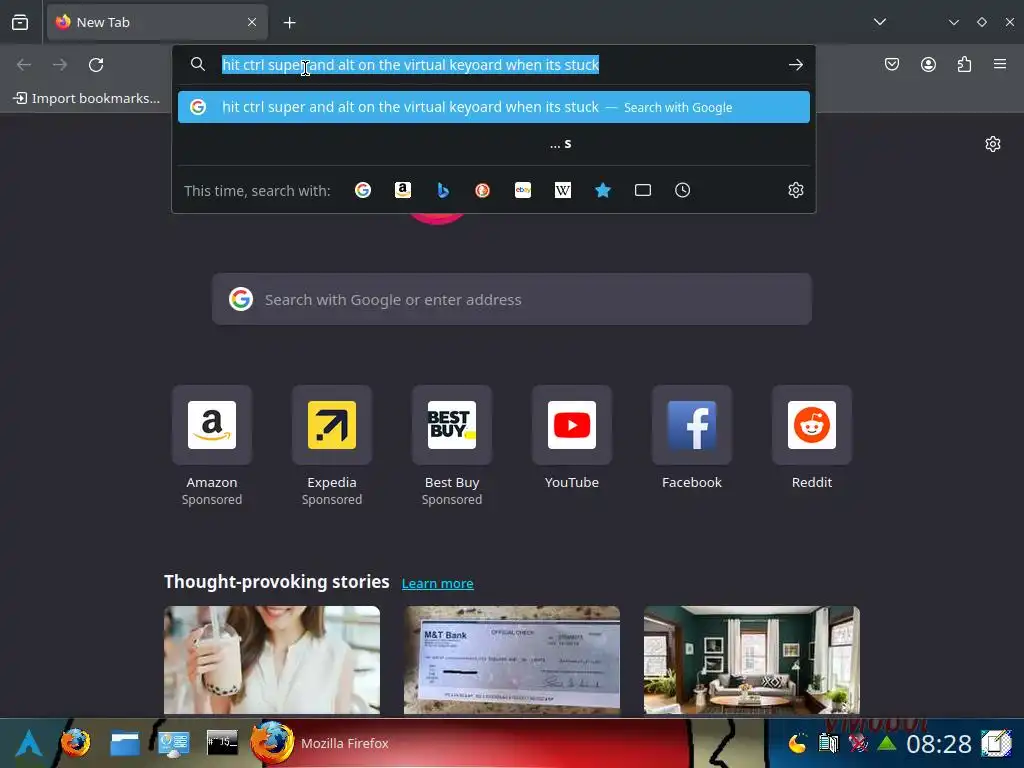1024x768 pixels.
Task: Click the green triangle tray icon
Action: click(887, 743)
